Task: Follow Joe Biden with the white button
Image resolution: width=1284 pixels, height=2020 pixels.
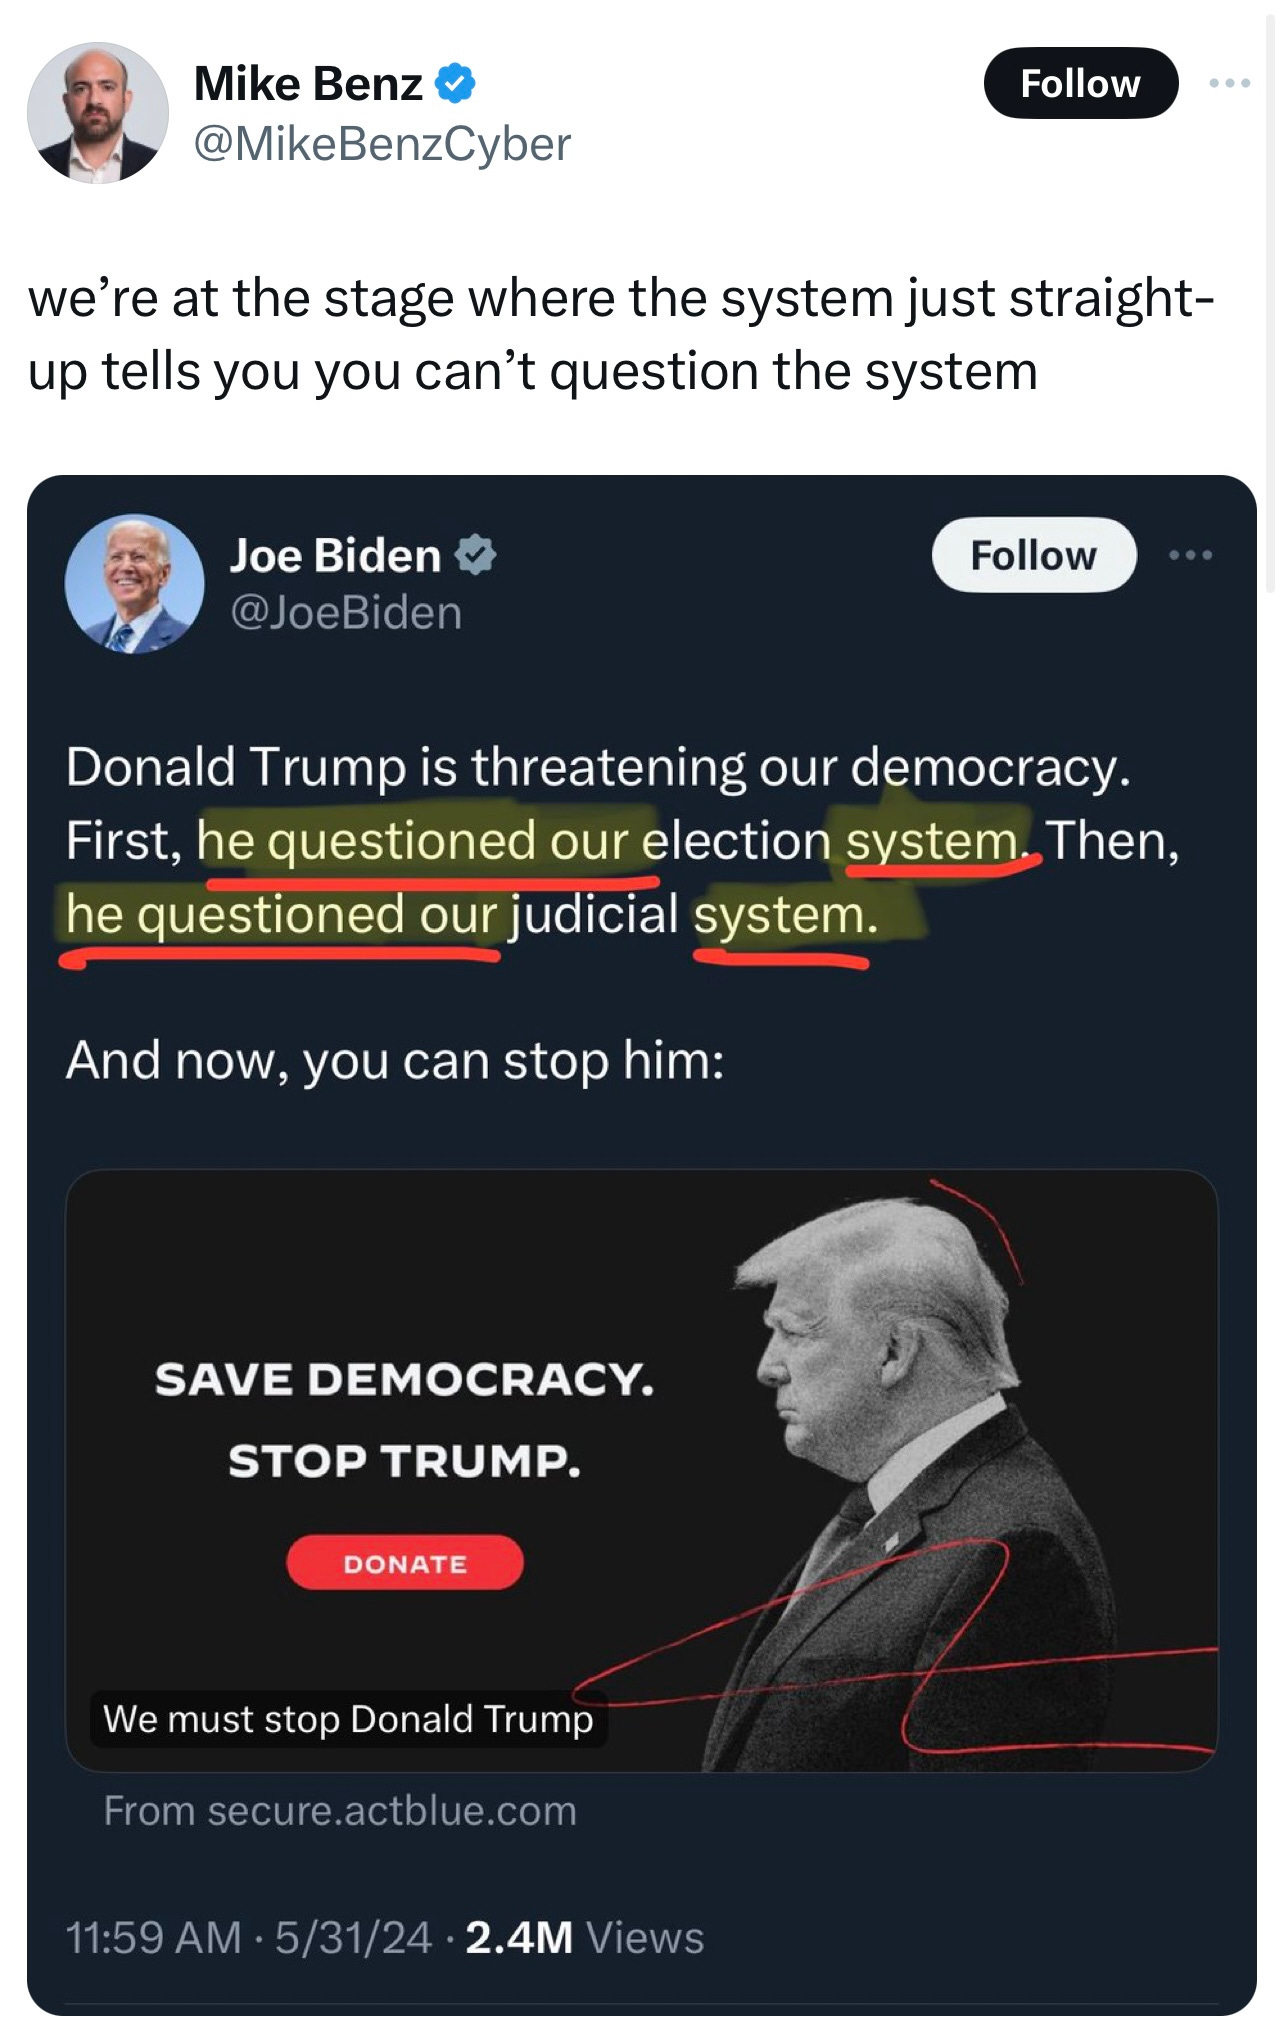Action: (1034, 554)
